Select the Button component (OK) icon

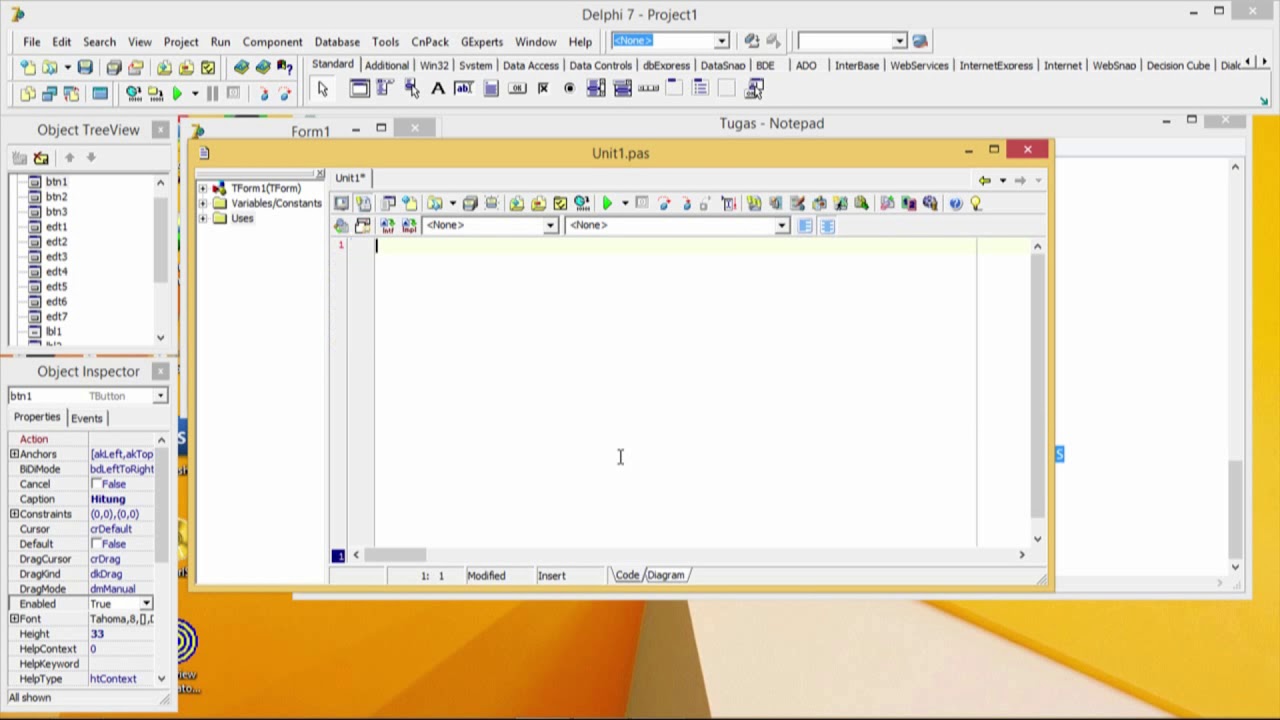coord(517,89)
